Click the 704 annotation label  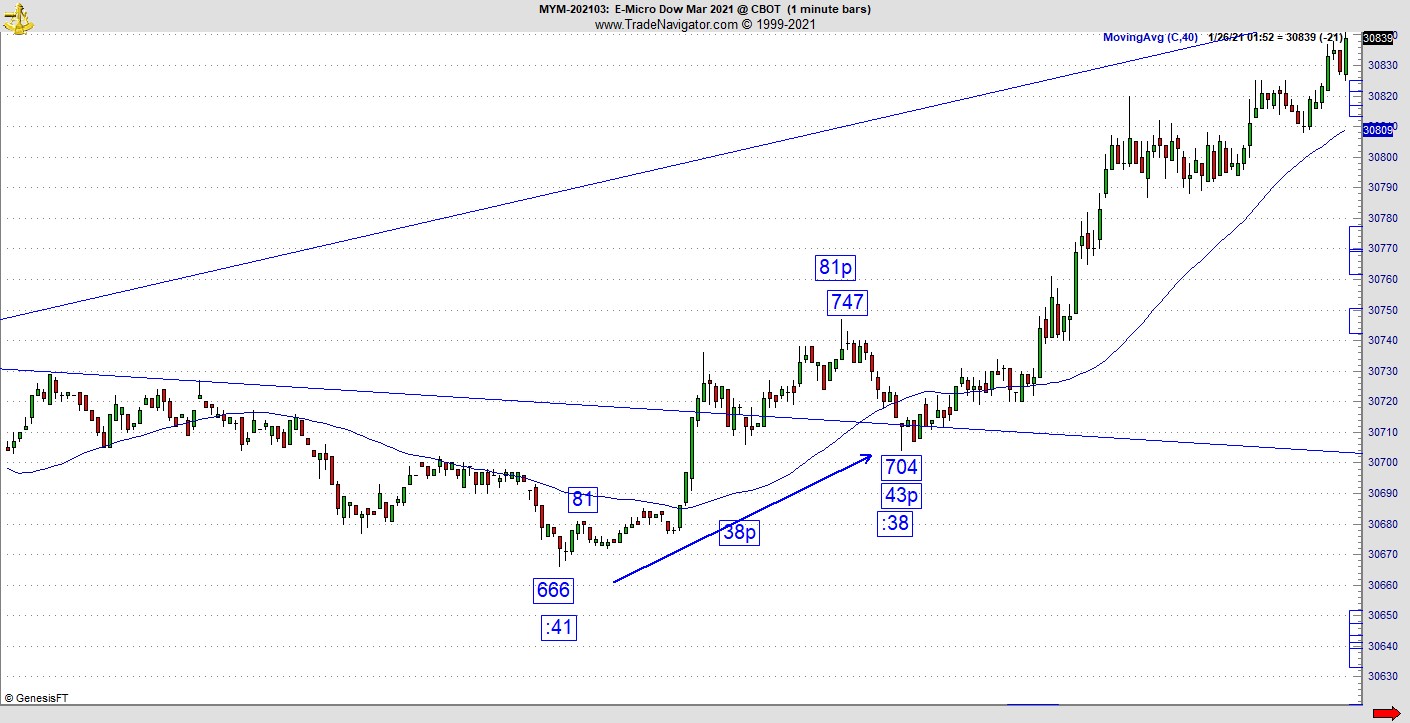pos(901,466)
